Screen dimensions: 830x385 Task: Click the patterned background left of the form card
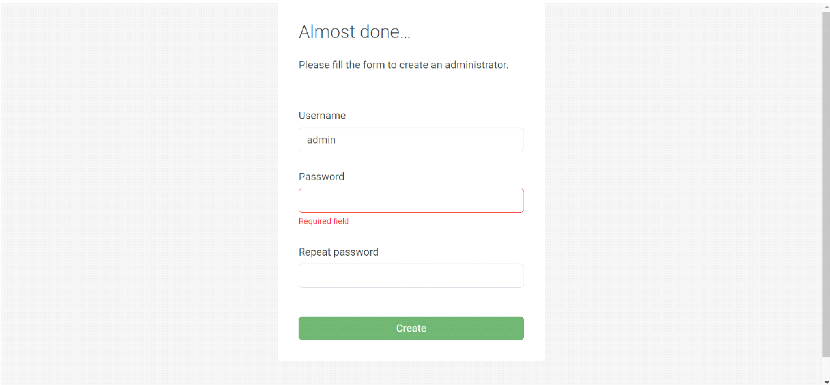point(139,192)
